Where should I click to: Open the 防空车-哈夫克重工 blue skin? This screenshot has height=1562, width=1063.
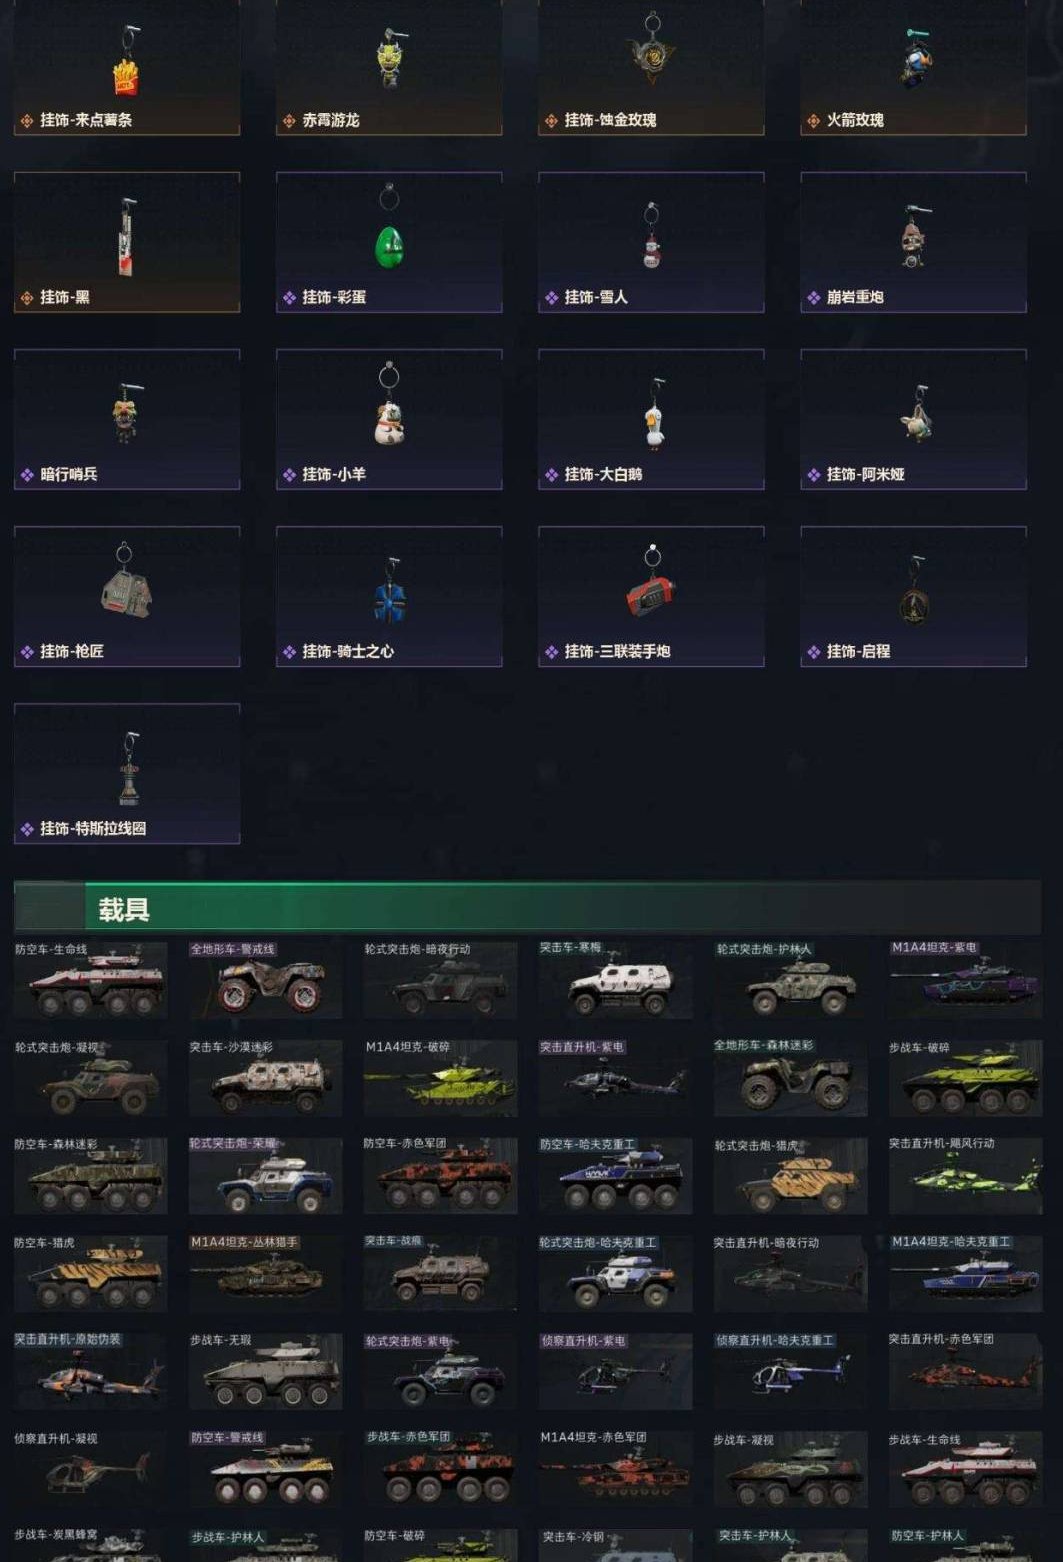(616, 1176)
